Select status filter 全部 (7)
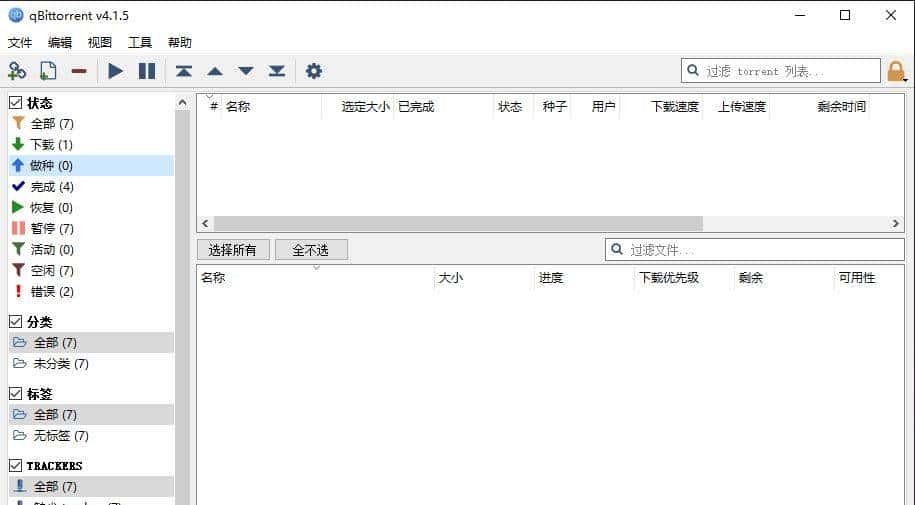 pyautogui.click(x=92, y=124)
